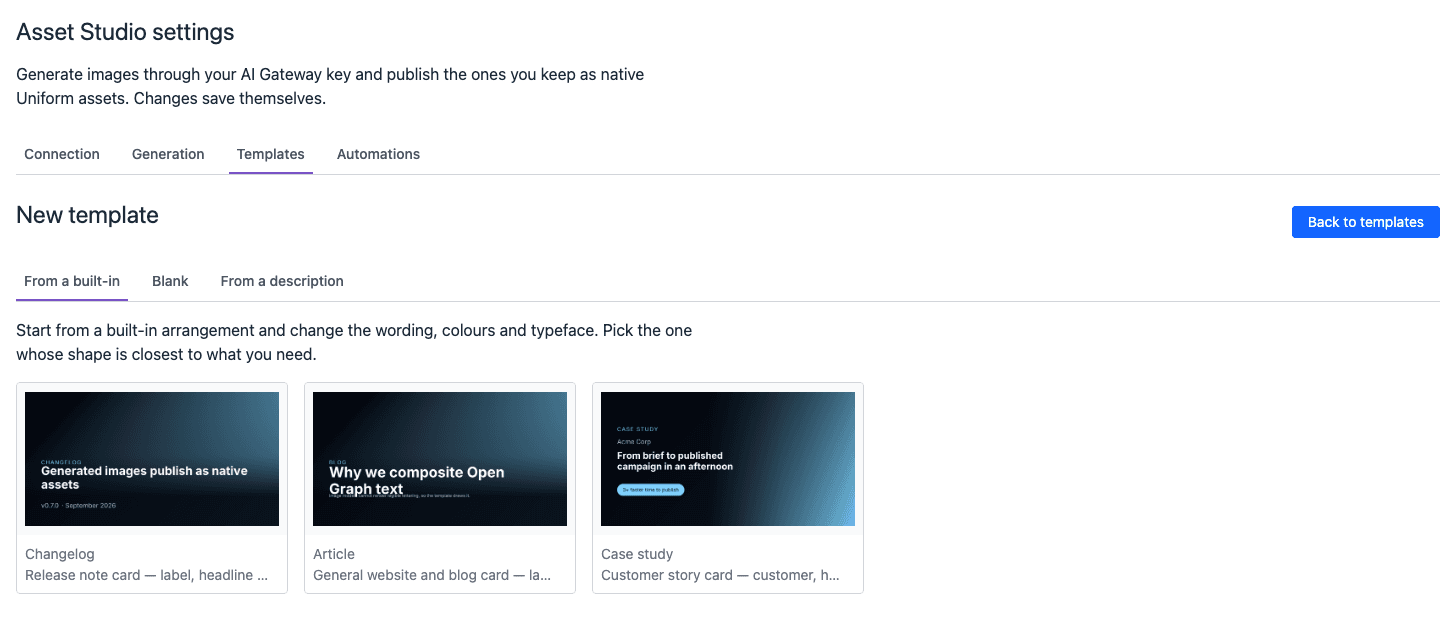The height and width of the screenshot is (626, 1456).
Task: Click the Release note card description
Action: (147, 575)
